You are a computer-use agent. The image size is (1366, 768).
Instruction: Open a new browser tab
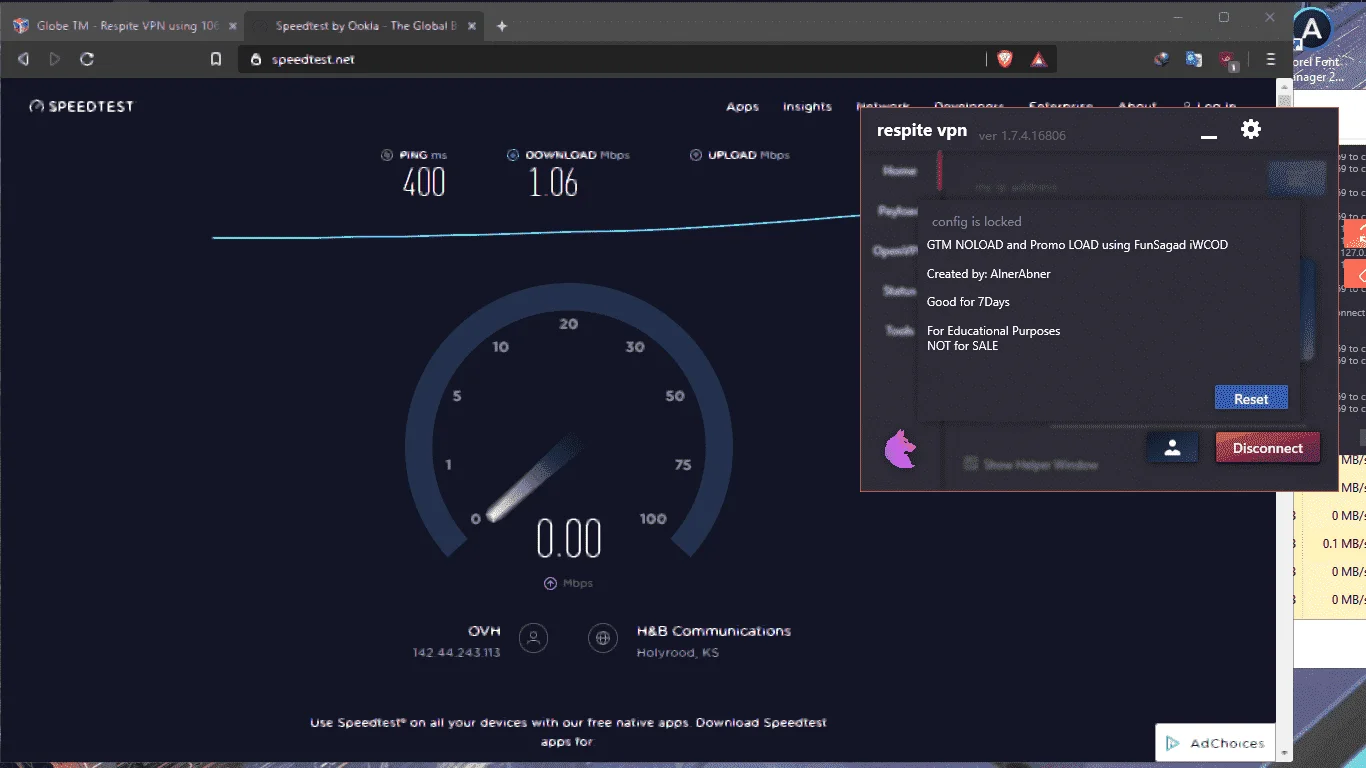point(502,26)
